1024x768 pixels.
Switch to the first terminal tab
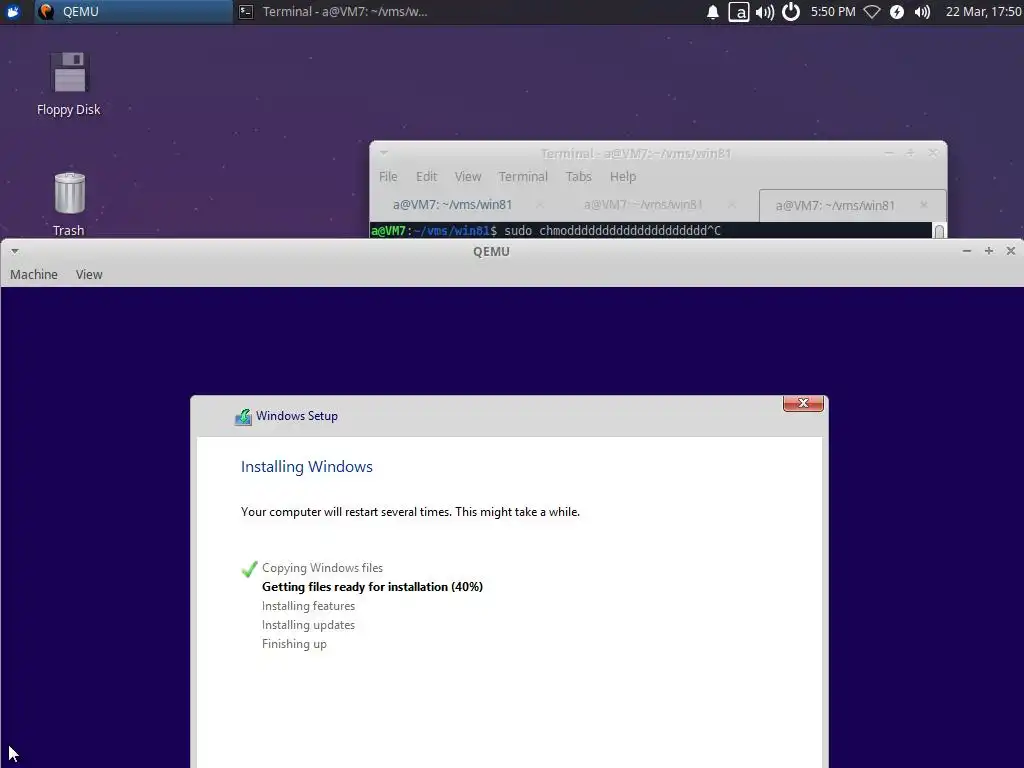point(453,204)
